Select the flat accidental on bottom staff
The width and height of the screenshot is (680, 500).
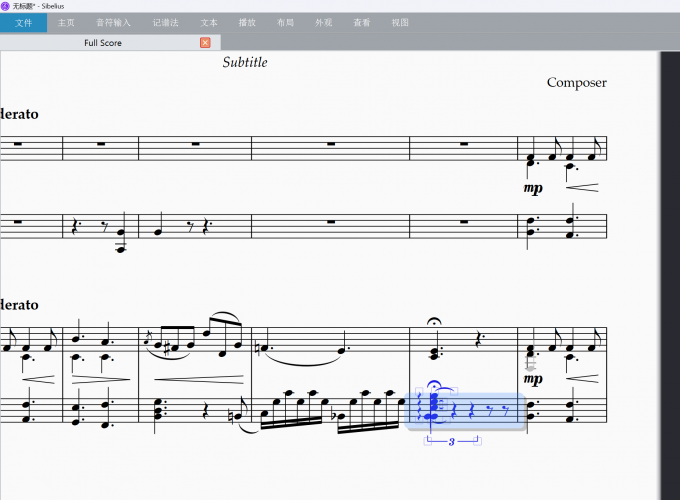point(333,415)
